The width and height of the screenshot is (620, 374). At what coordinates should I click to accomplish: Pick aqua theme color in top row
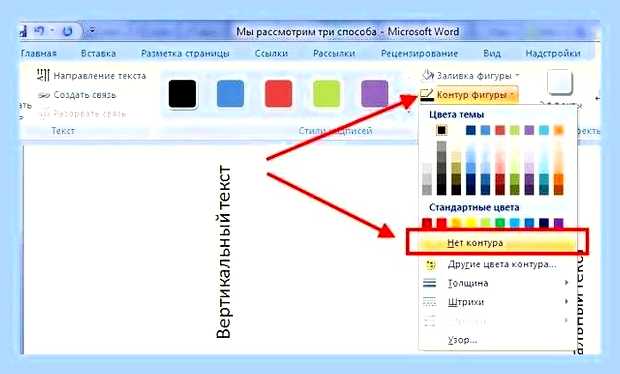[x=544, y=130]
